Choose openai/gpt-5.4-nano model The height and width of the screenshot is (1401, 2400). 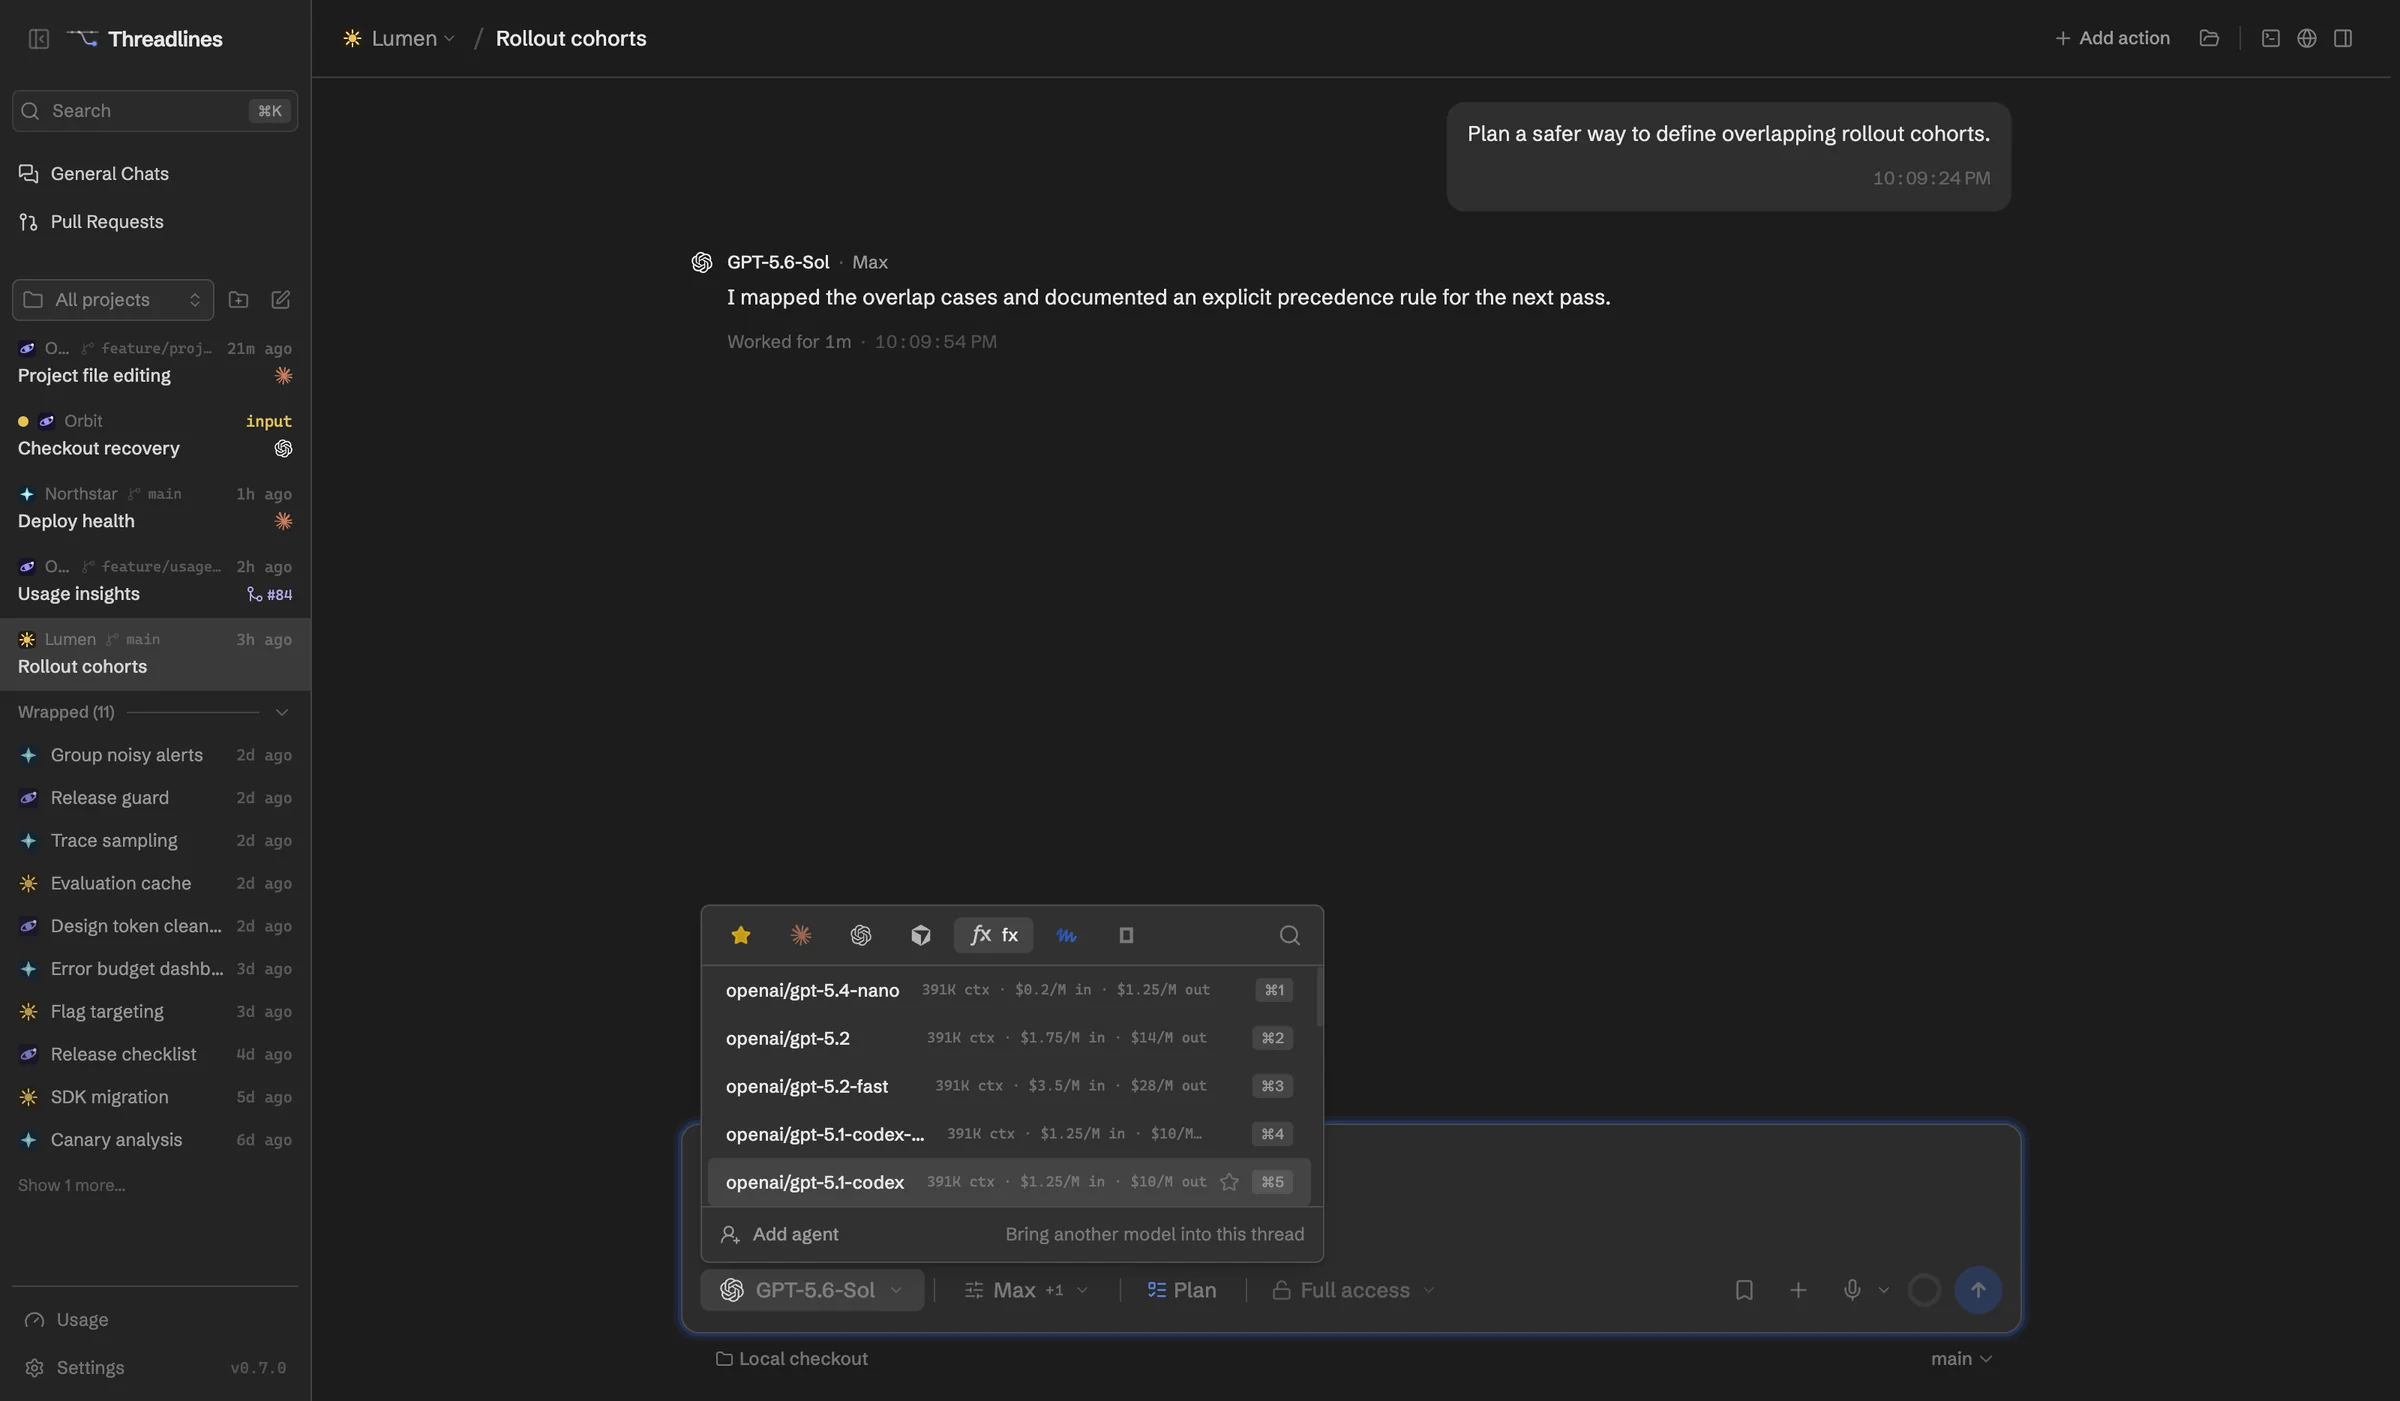pos(1009,990)
